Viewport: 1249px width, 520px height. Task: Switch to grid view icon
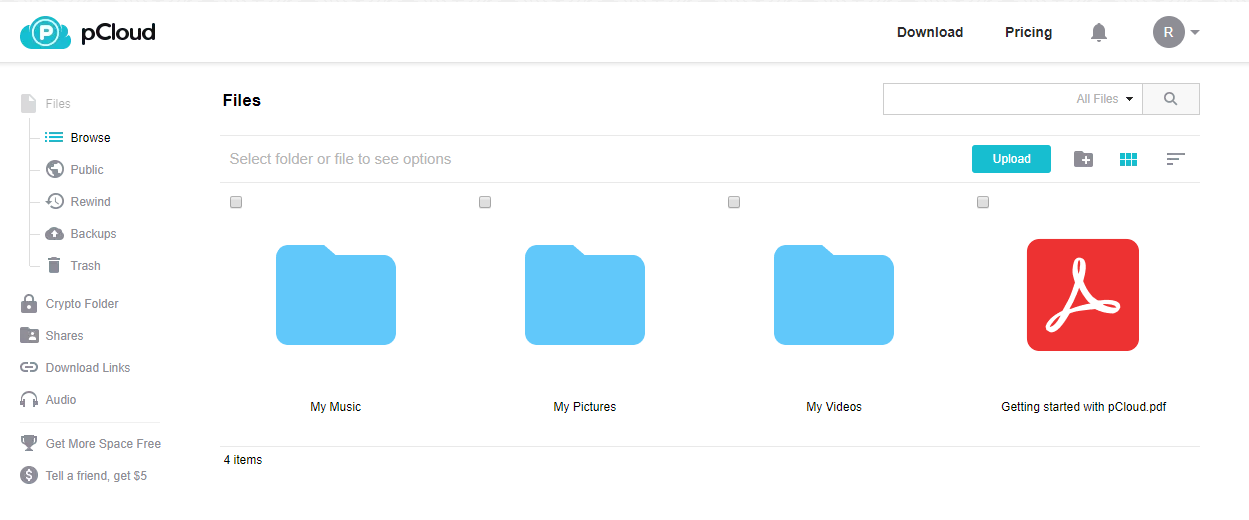pyautogui.click(x=1128, y=159)
